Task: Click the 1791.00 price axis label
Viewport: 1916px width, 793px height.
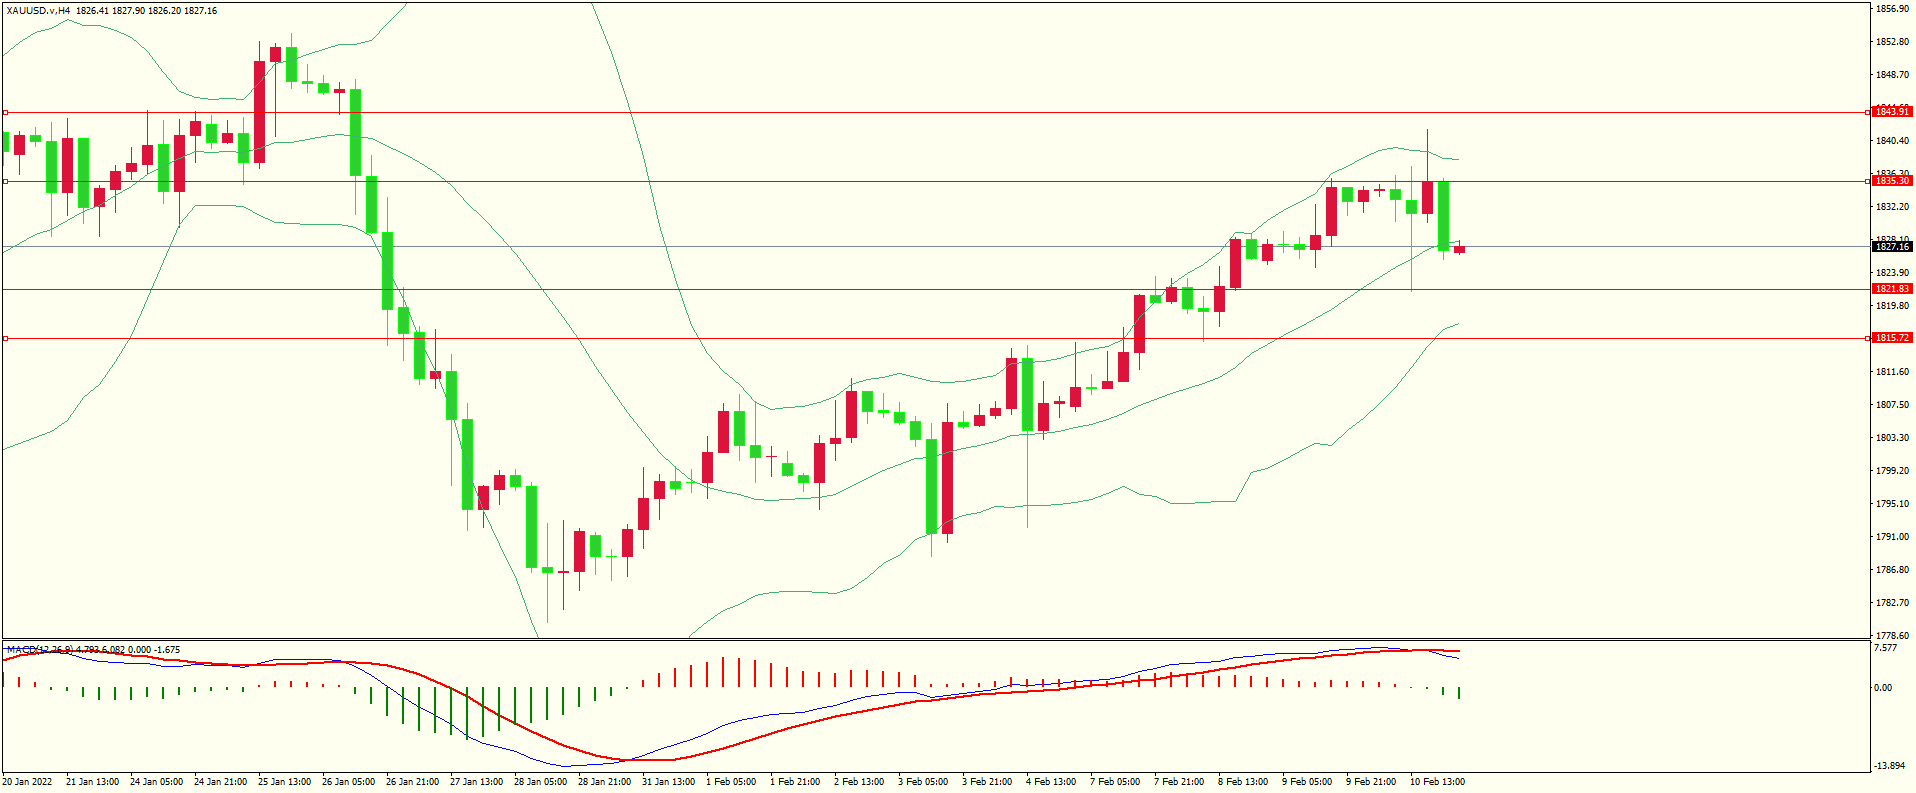Action: click(1892, 537)
